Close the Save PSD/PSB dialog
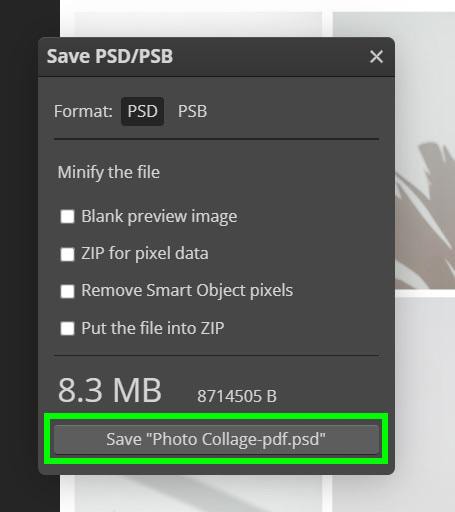This screenshot has width=455, height=512. [376, 56]
